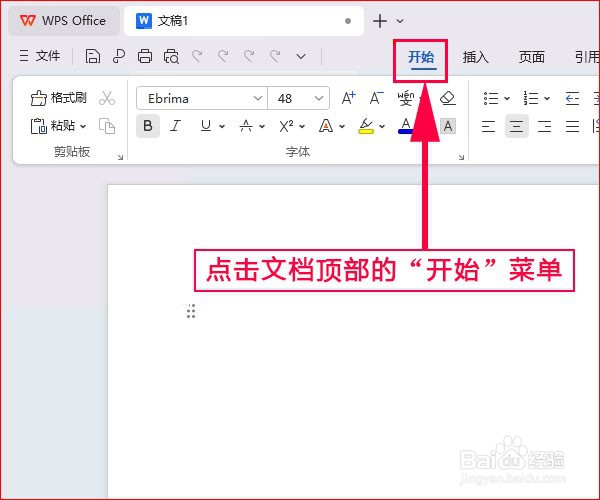The image size is (600, 500).
Task: Click the Copy icon
Action: click(x=107, y=126)
